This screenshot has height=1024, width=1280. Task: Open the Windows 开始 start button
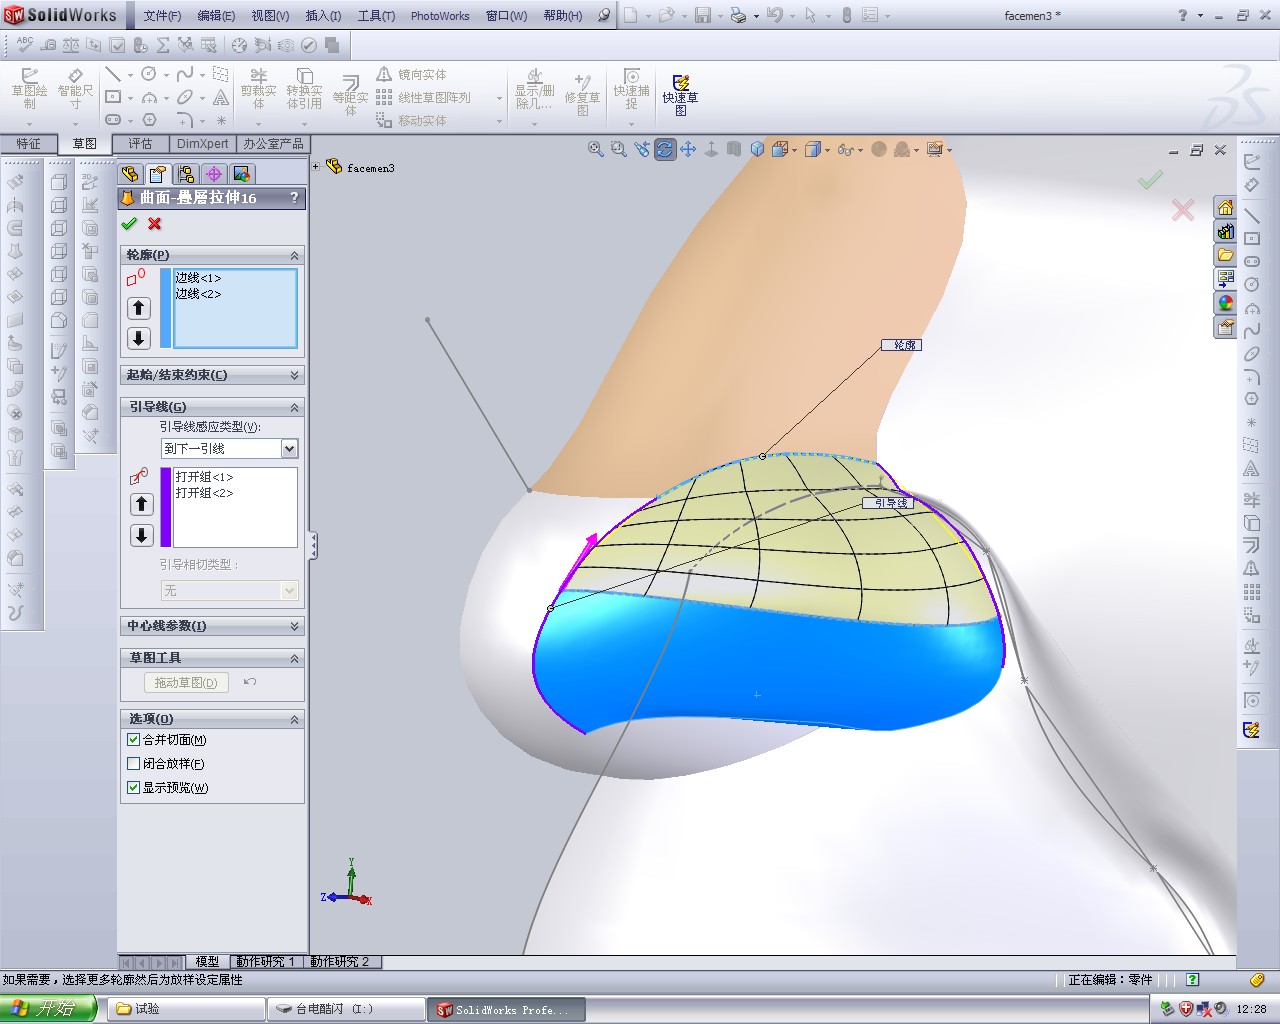[x=48, y=1009]
